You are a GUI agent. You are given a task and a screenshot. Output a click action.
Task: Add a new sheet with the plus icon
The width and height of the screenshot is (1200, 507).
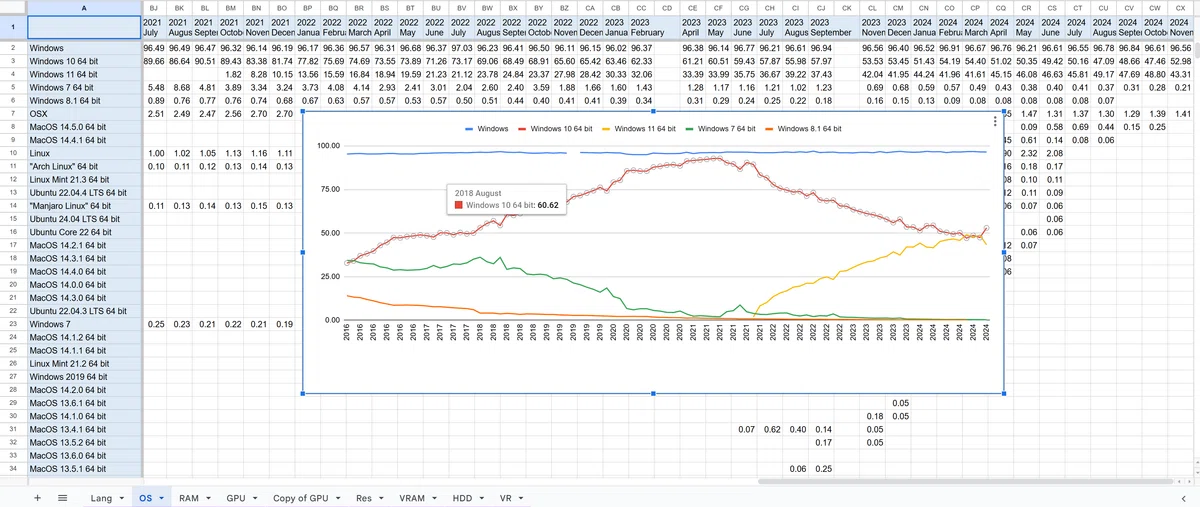[38, 497]
